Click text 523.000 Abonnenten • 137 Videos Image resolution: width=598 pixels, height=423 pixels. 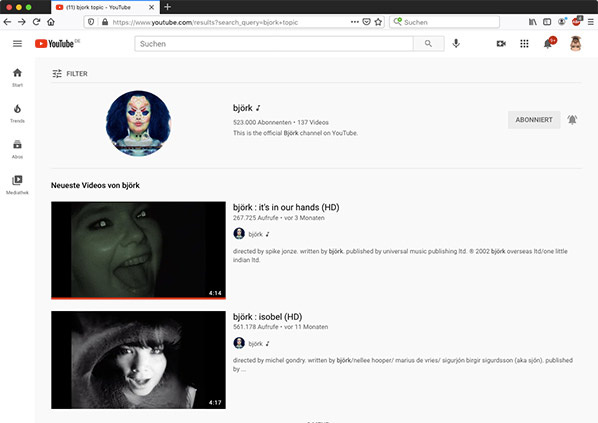(281, 122)
